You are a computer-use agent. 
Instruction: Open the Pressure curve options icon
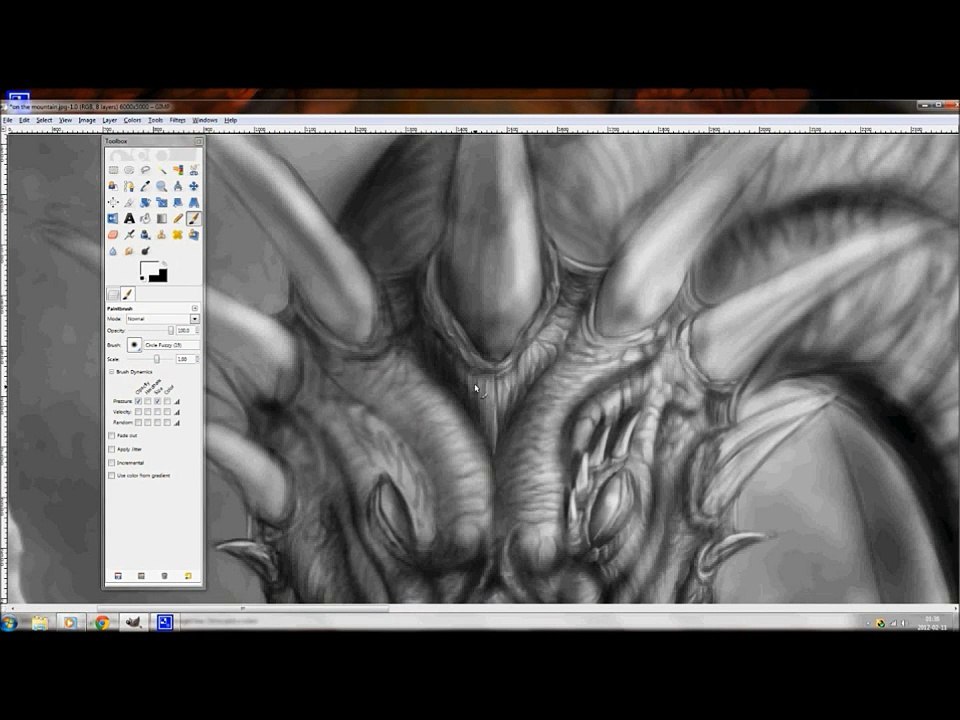click(x=177, y=401)
